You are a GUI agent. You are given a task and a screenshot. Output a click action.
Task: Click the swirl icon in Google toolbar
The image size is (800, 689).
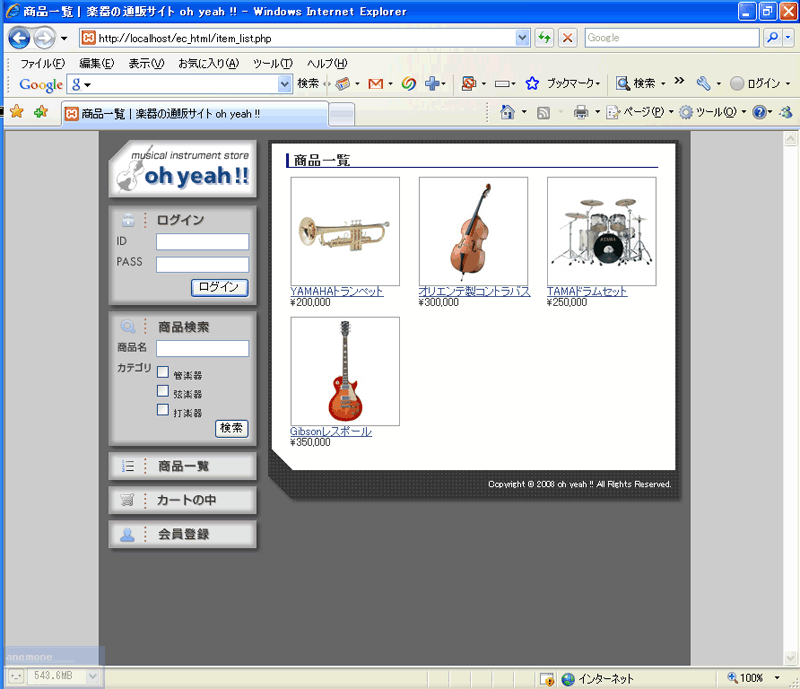click(x=408, y=83)
